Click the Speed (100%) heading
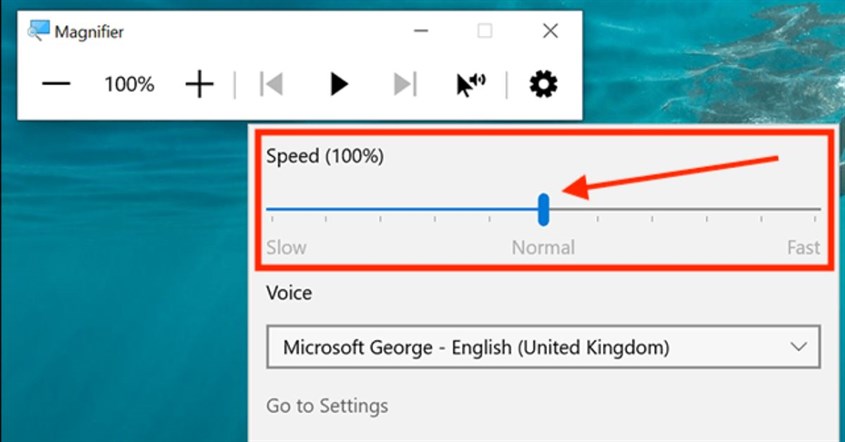This screenshot has width=845, height=442. coord(325,156)
